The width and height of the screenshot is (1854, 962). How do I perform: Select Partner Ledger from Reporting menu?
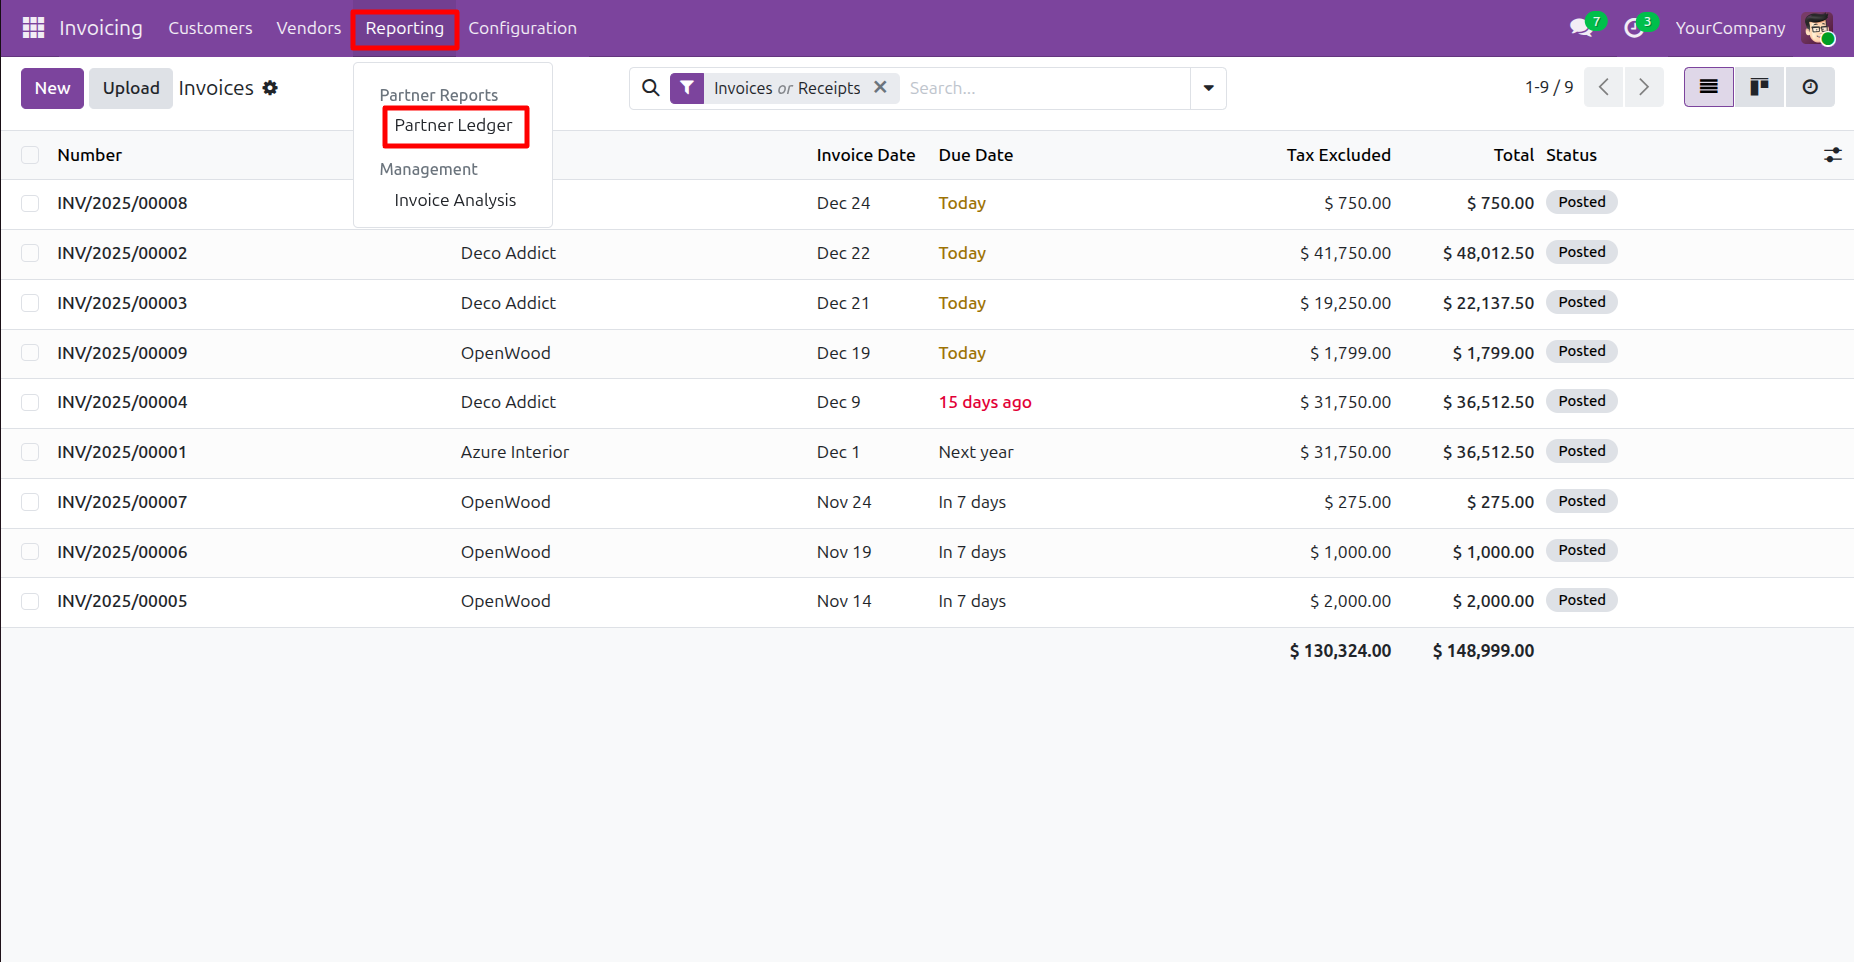click(x=453, y=126)
